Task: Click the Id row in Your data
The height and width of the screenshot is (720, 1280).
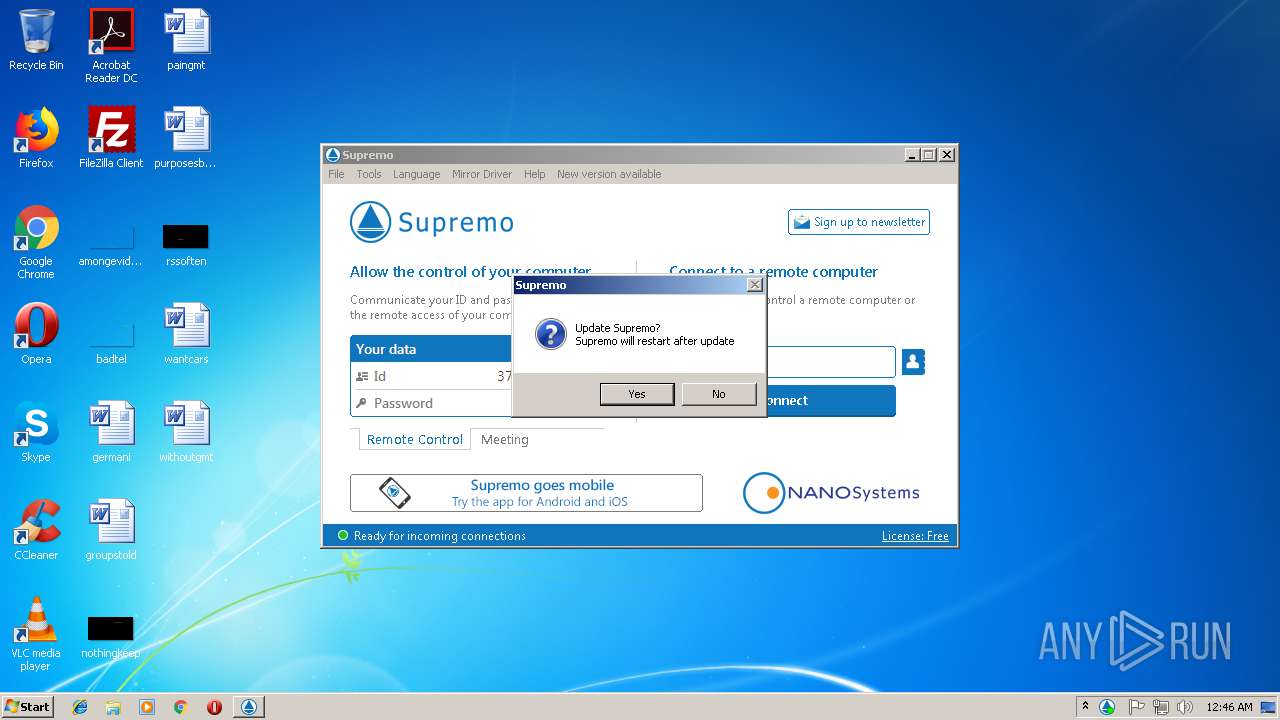Action: coord(431,376)
